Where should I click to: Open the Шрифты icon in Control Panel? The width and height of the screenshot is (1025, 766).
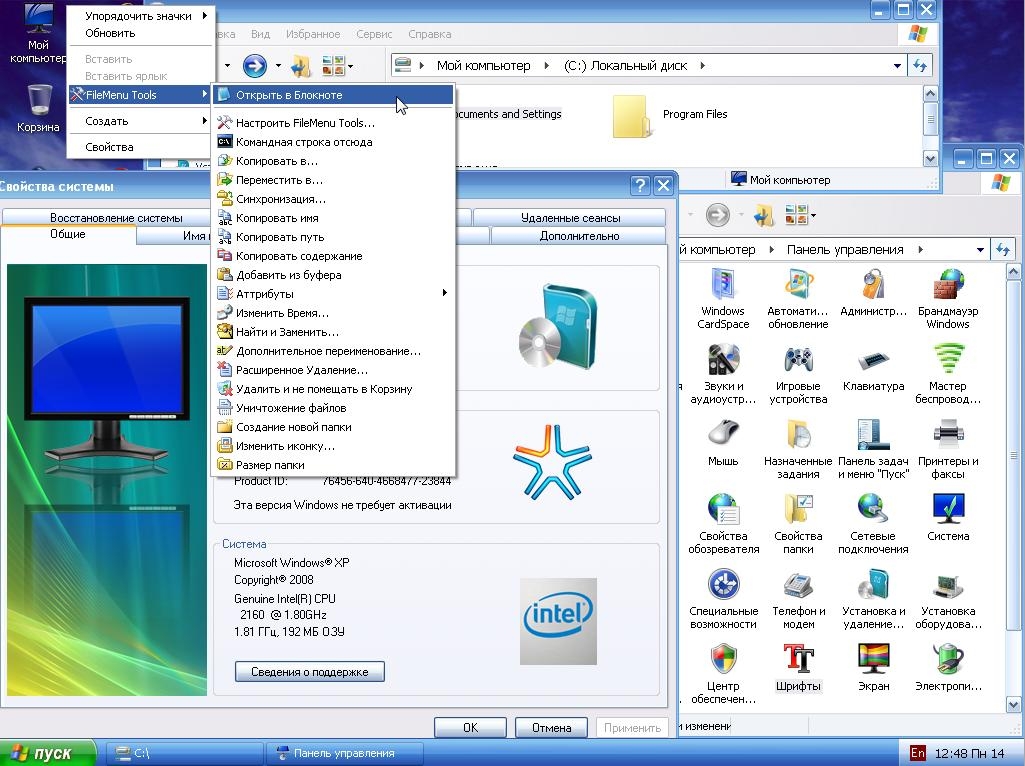(x=798, y=668)
